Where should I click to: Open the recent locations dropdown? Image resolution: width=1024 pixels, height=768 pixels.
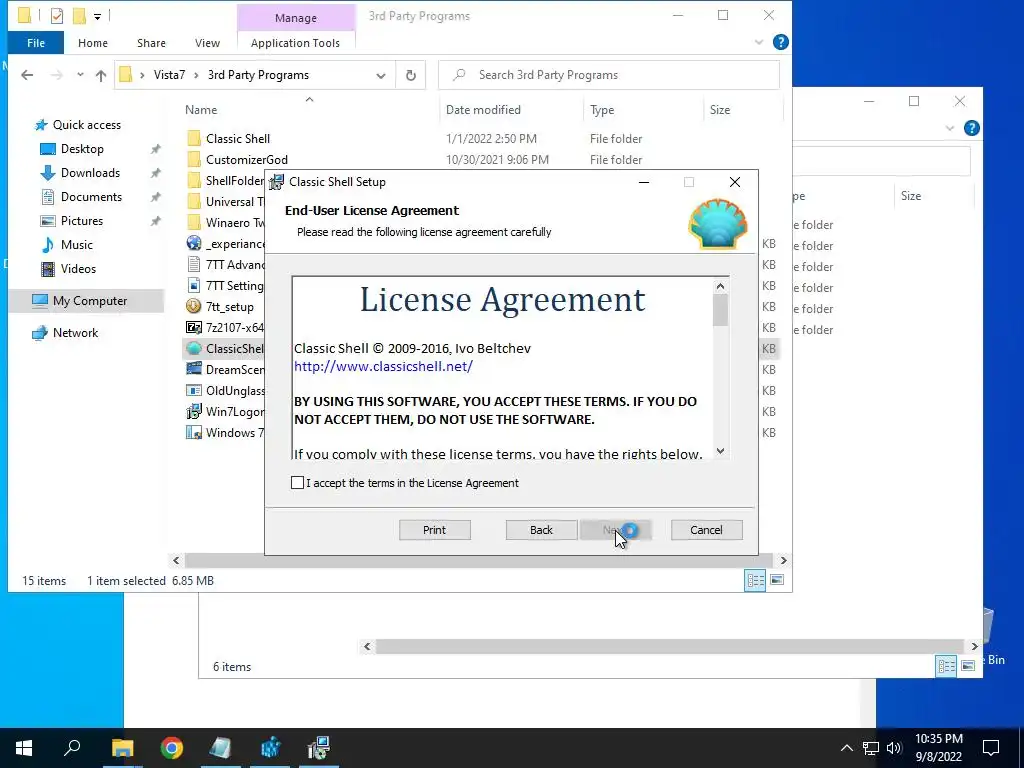(x=80, y=75)
